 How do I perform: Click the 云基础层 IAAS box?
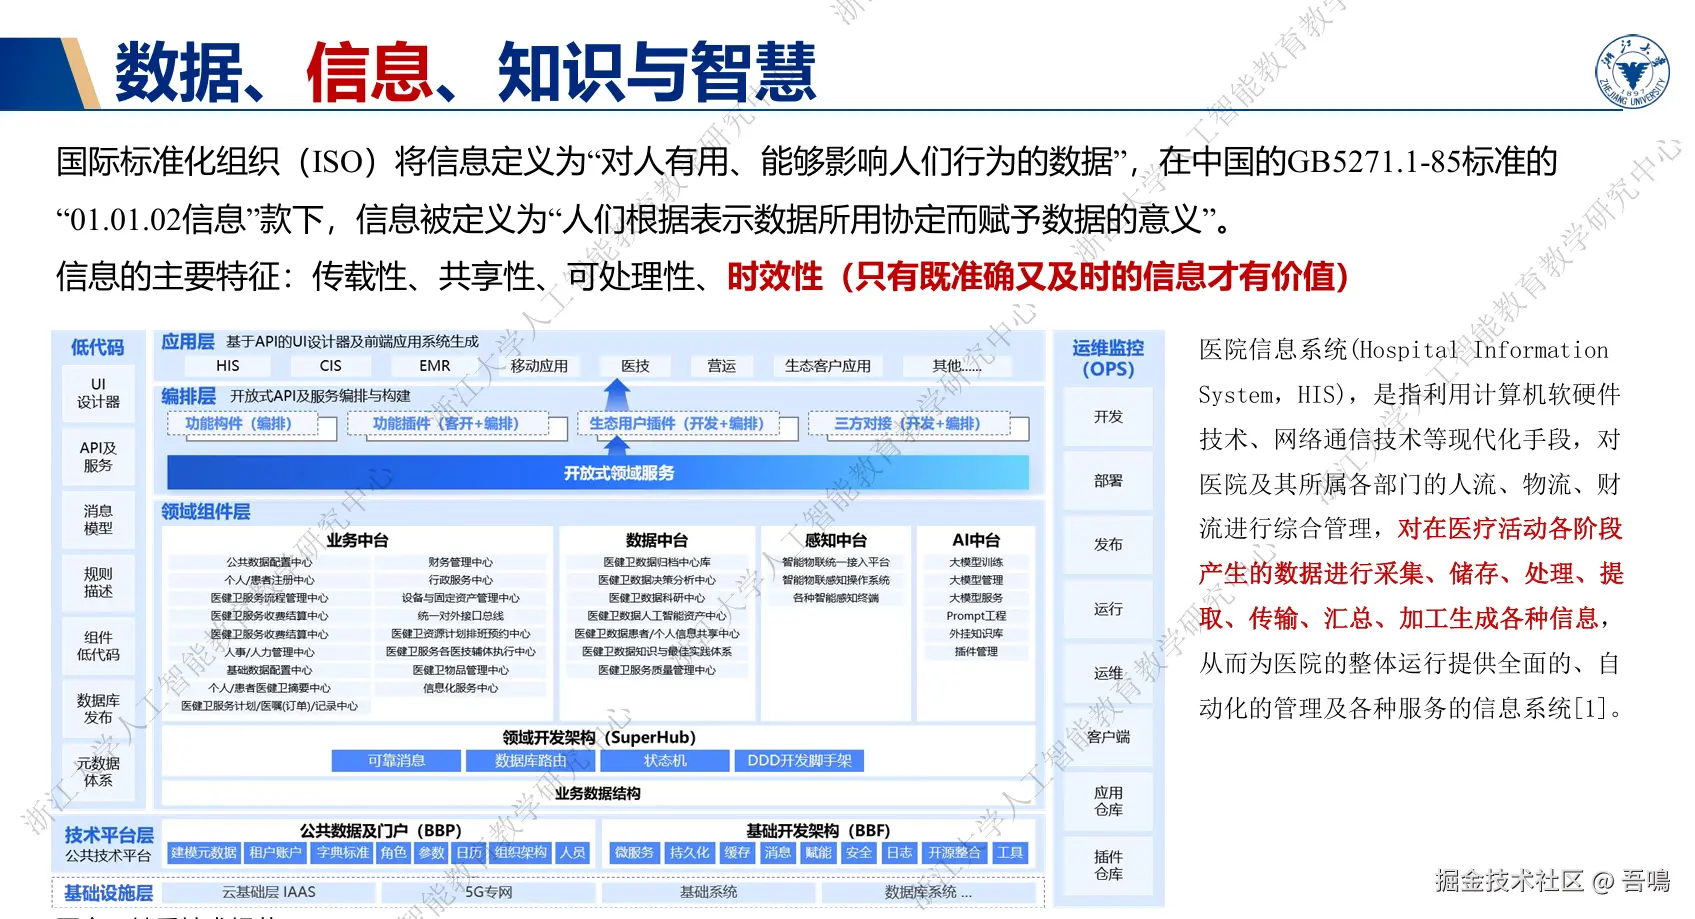click(268, 892)
